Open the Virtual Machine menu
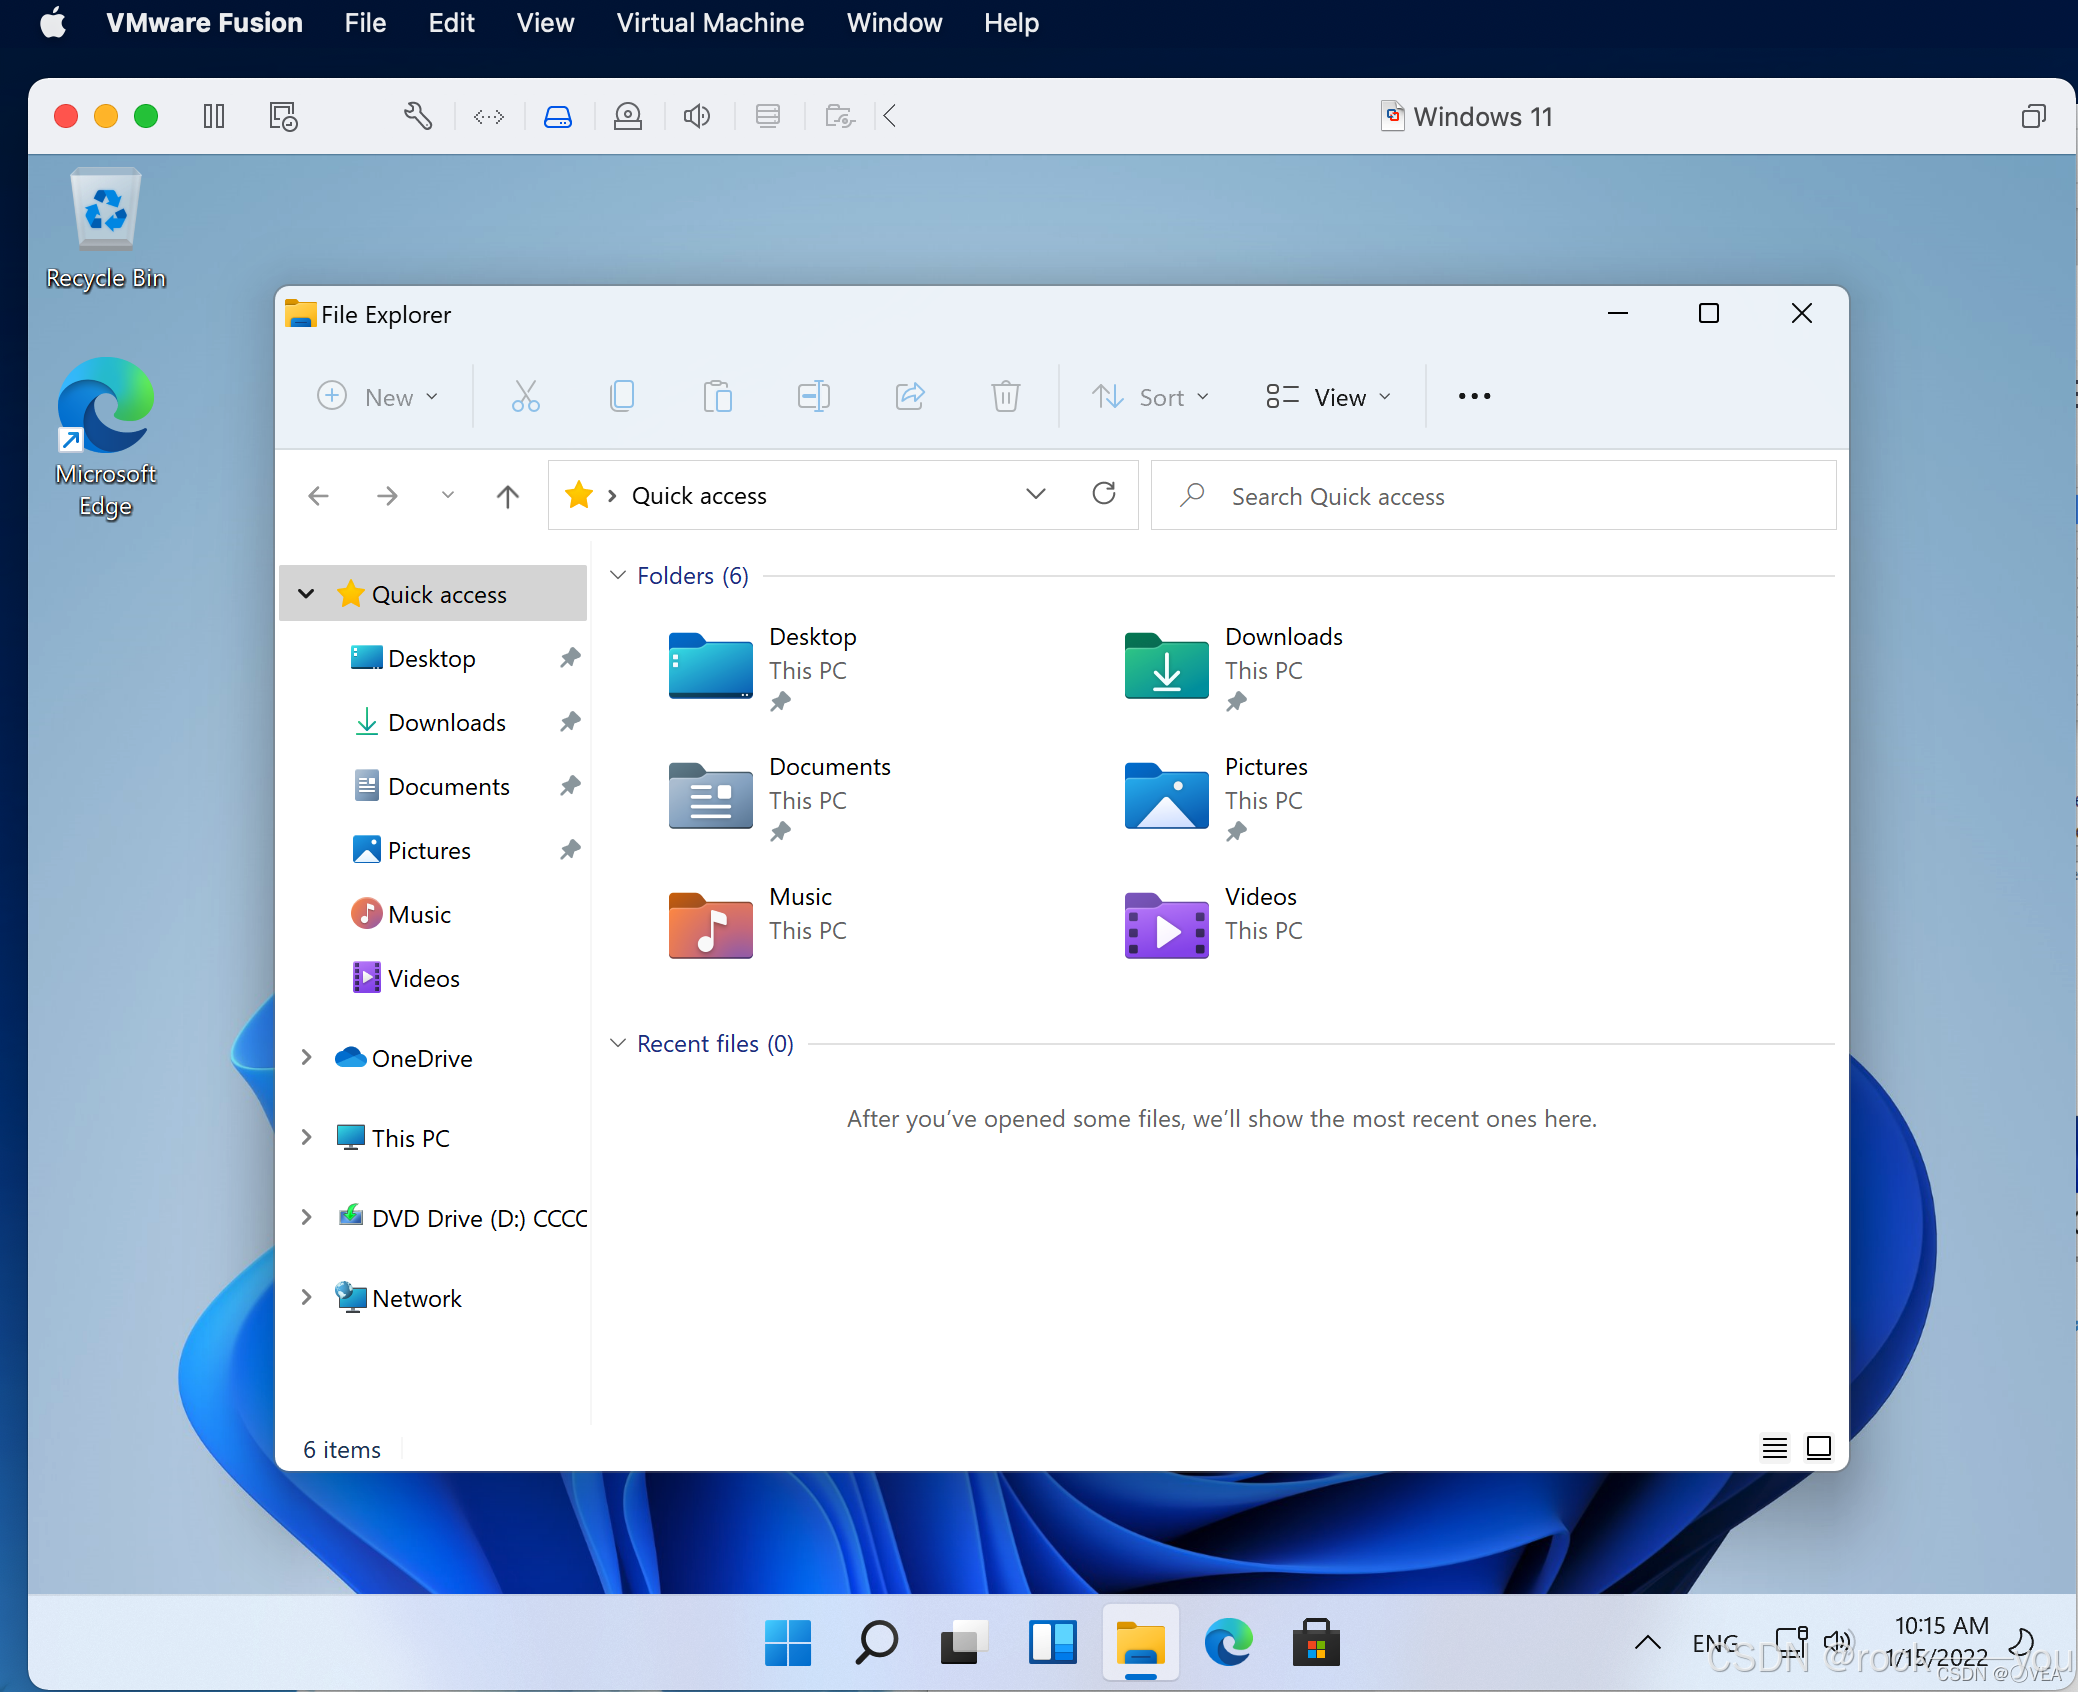Screen dimensions: 2078x1692 (x=710, y=22)
